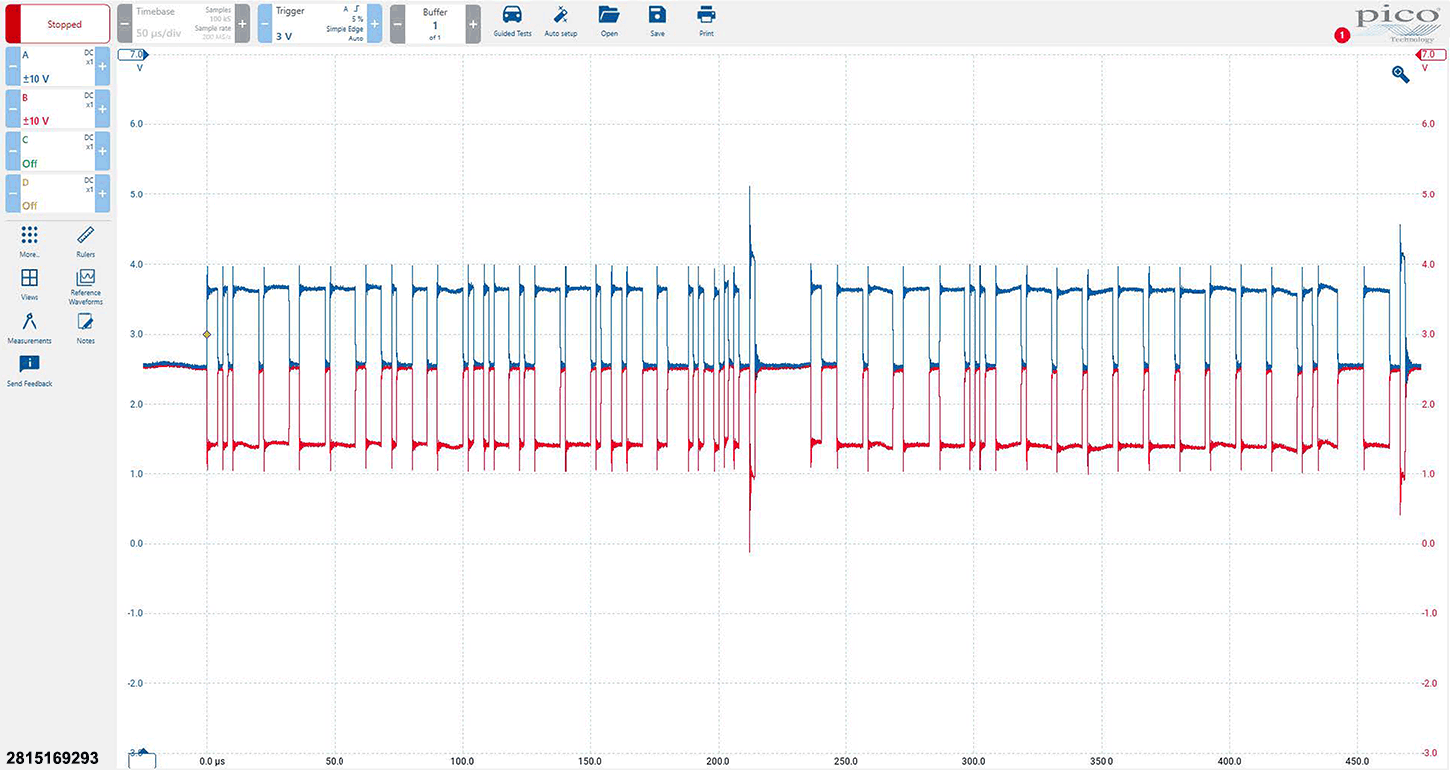Add Notes to the capture
The image size is (1450, 770).
85,326
